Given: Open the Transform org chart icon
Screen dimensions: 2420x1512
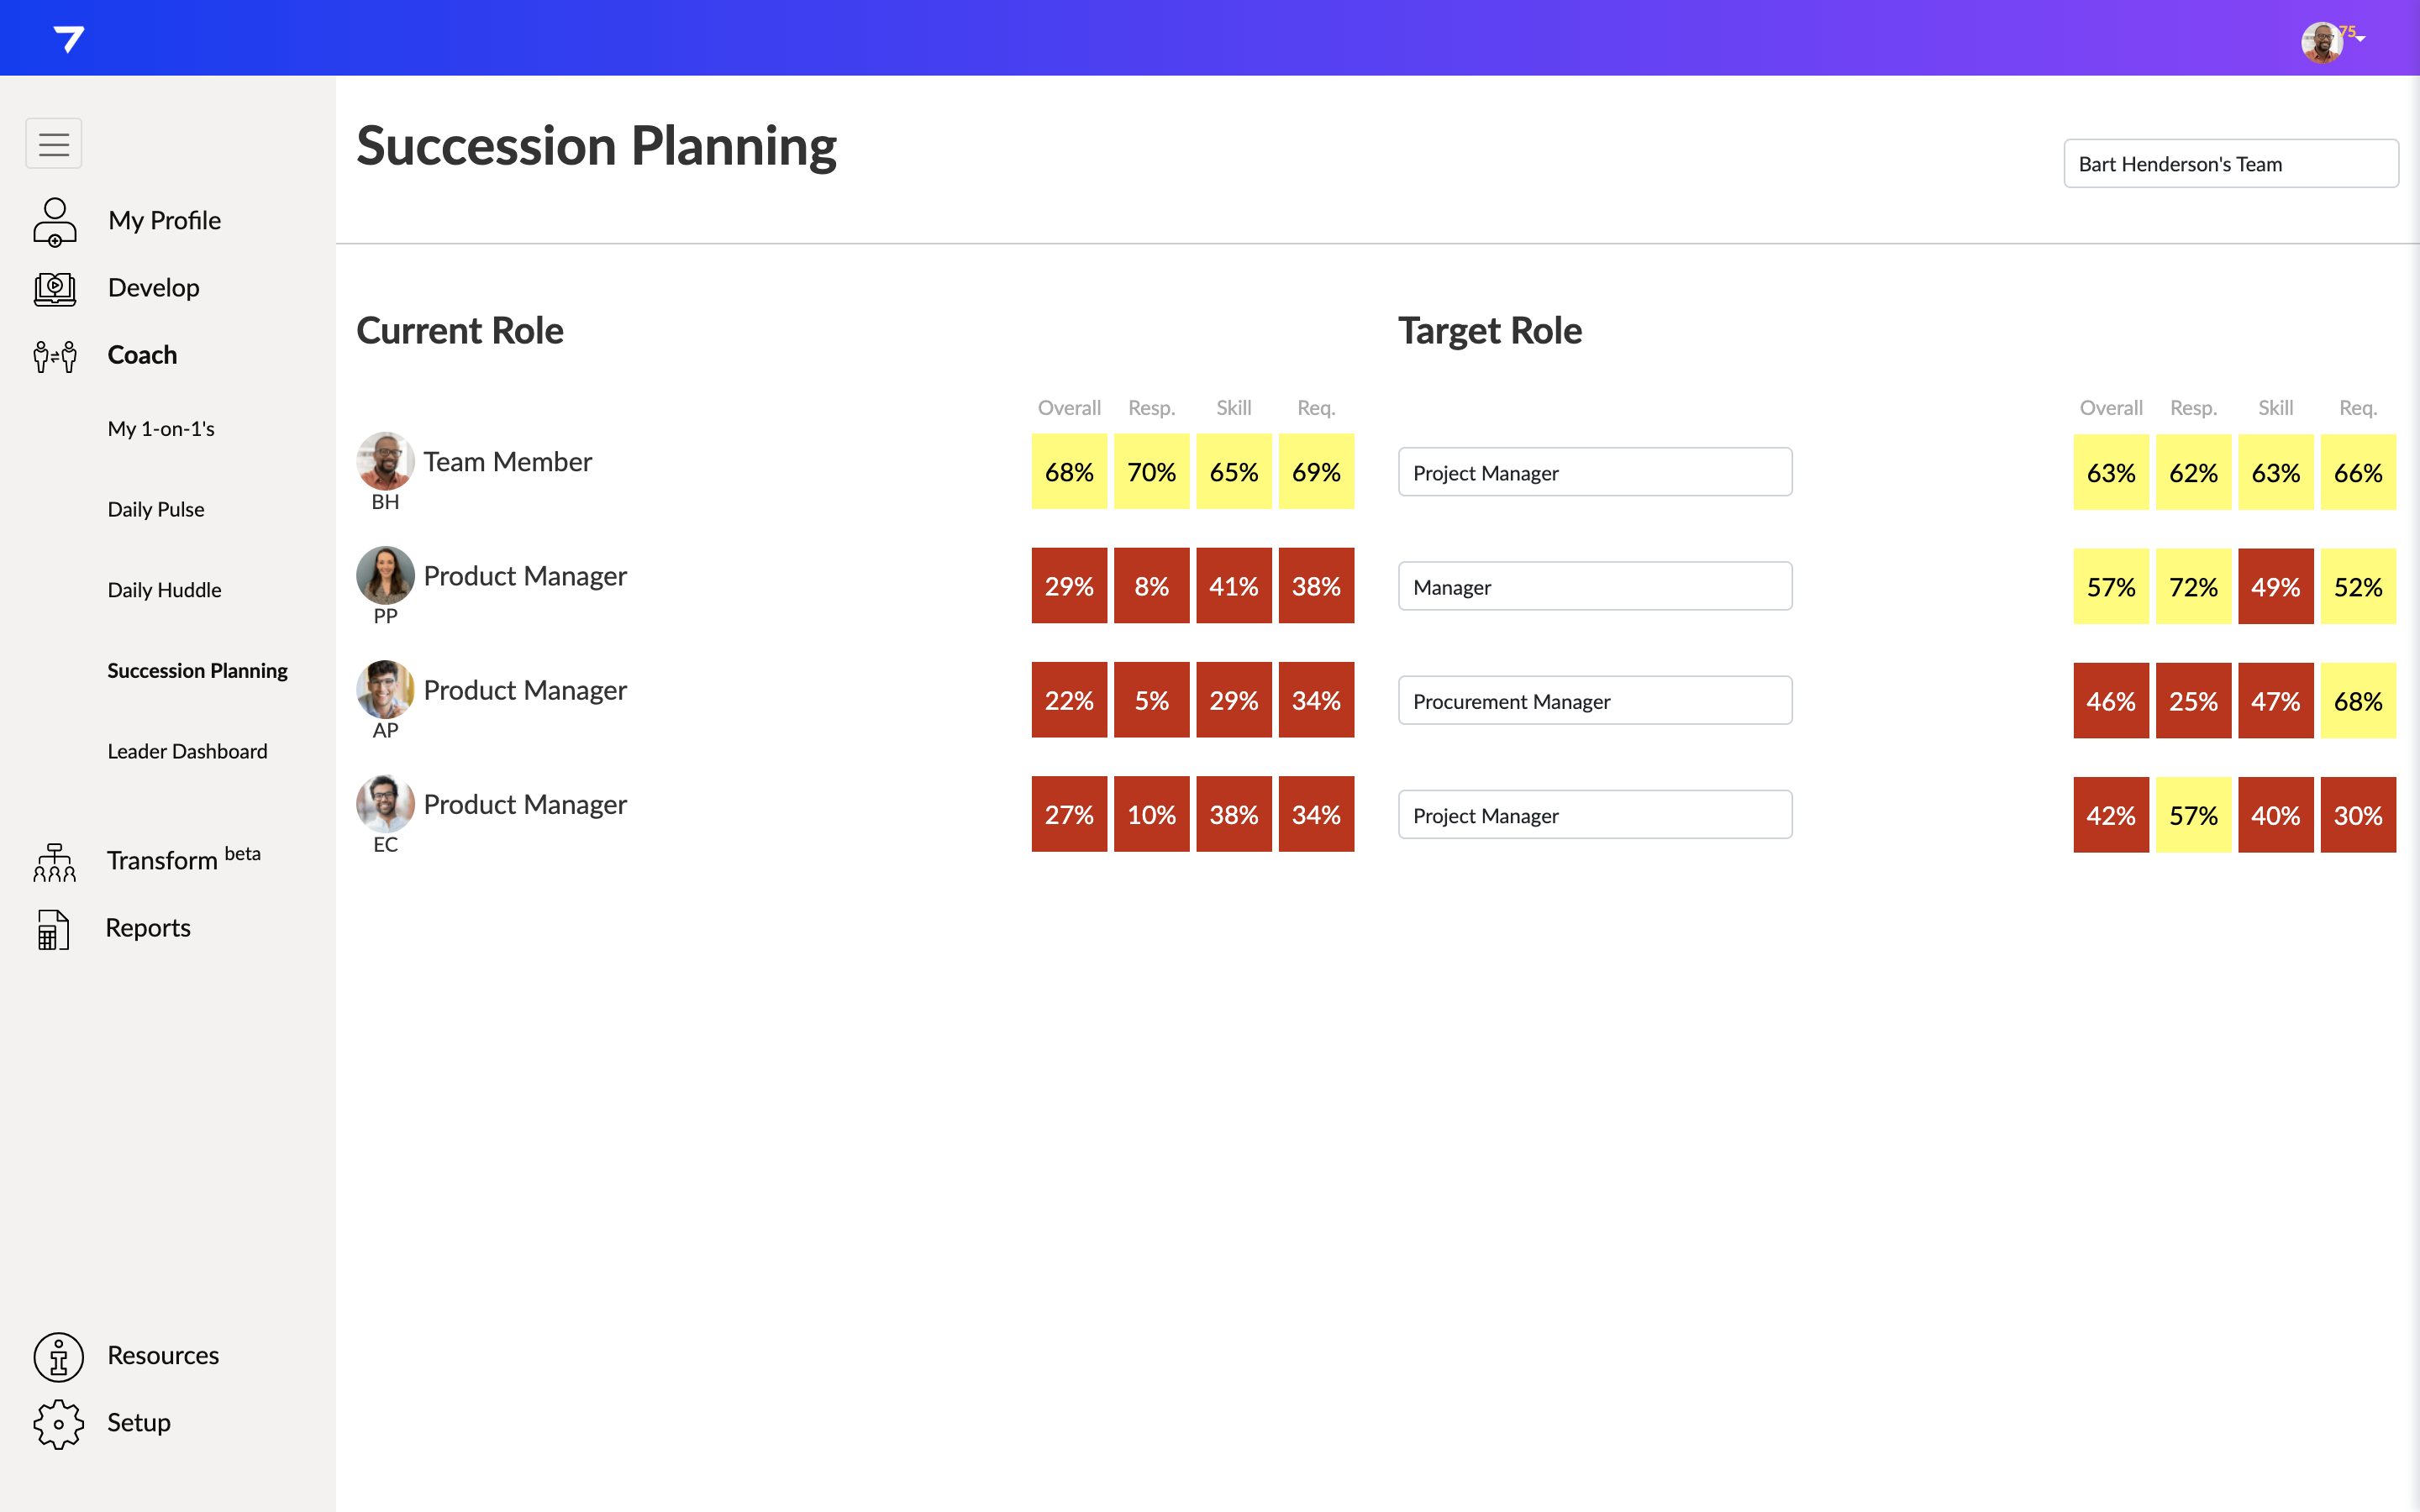Looking at the screenshot, I should [x=54, y=861].
